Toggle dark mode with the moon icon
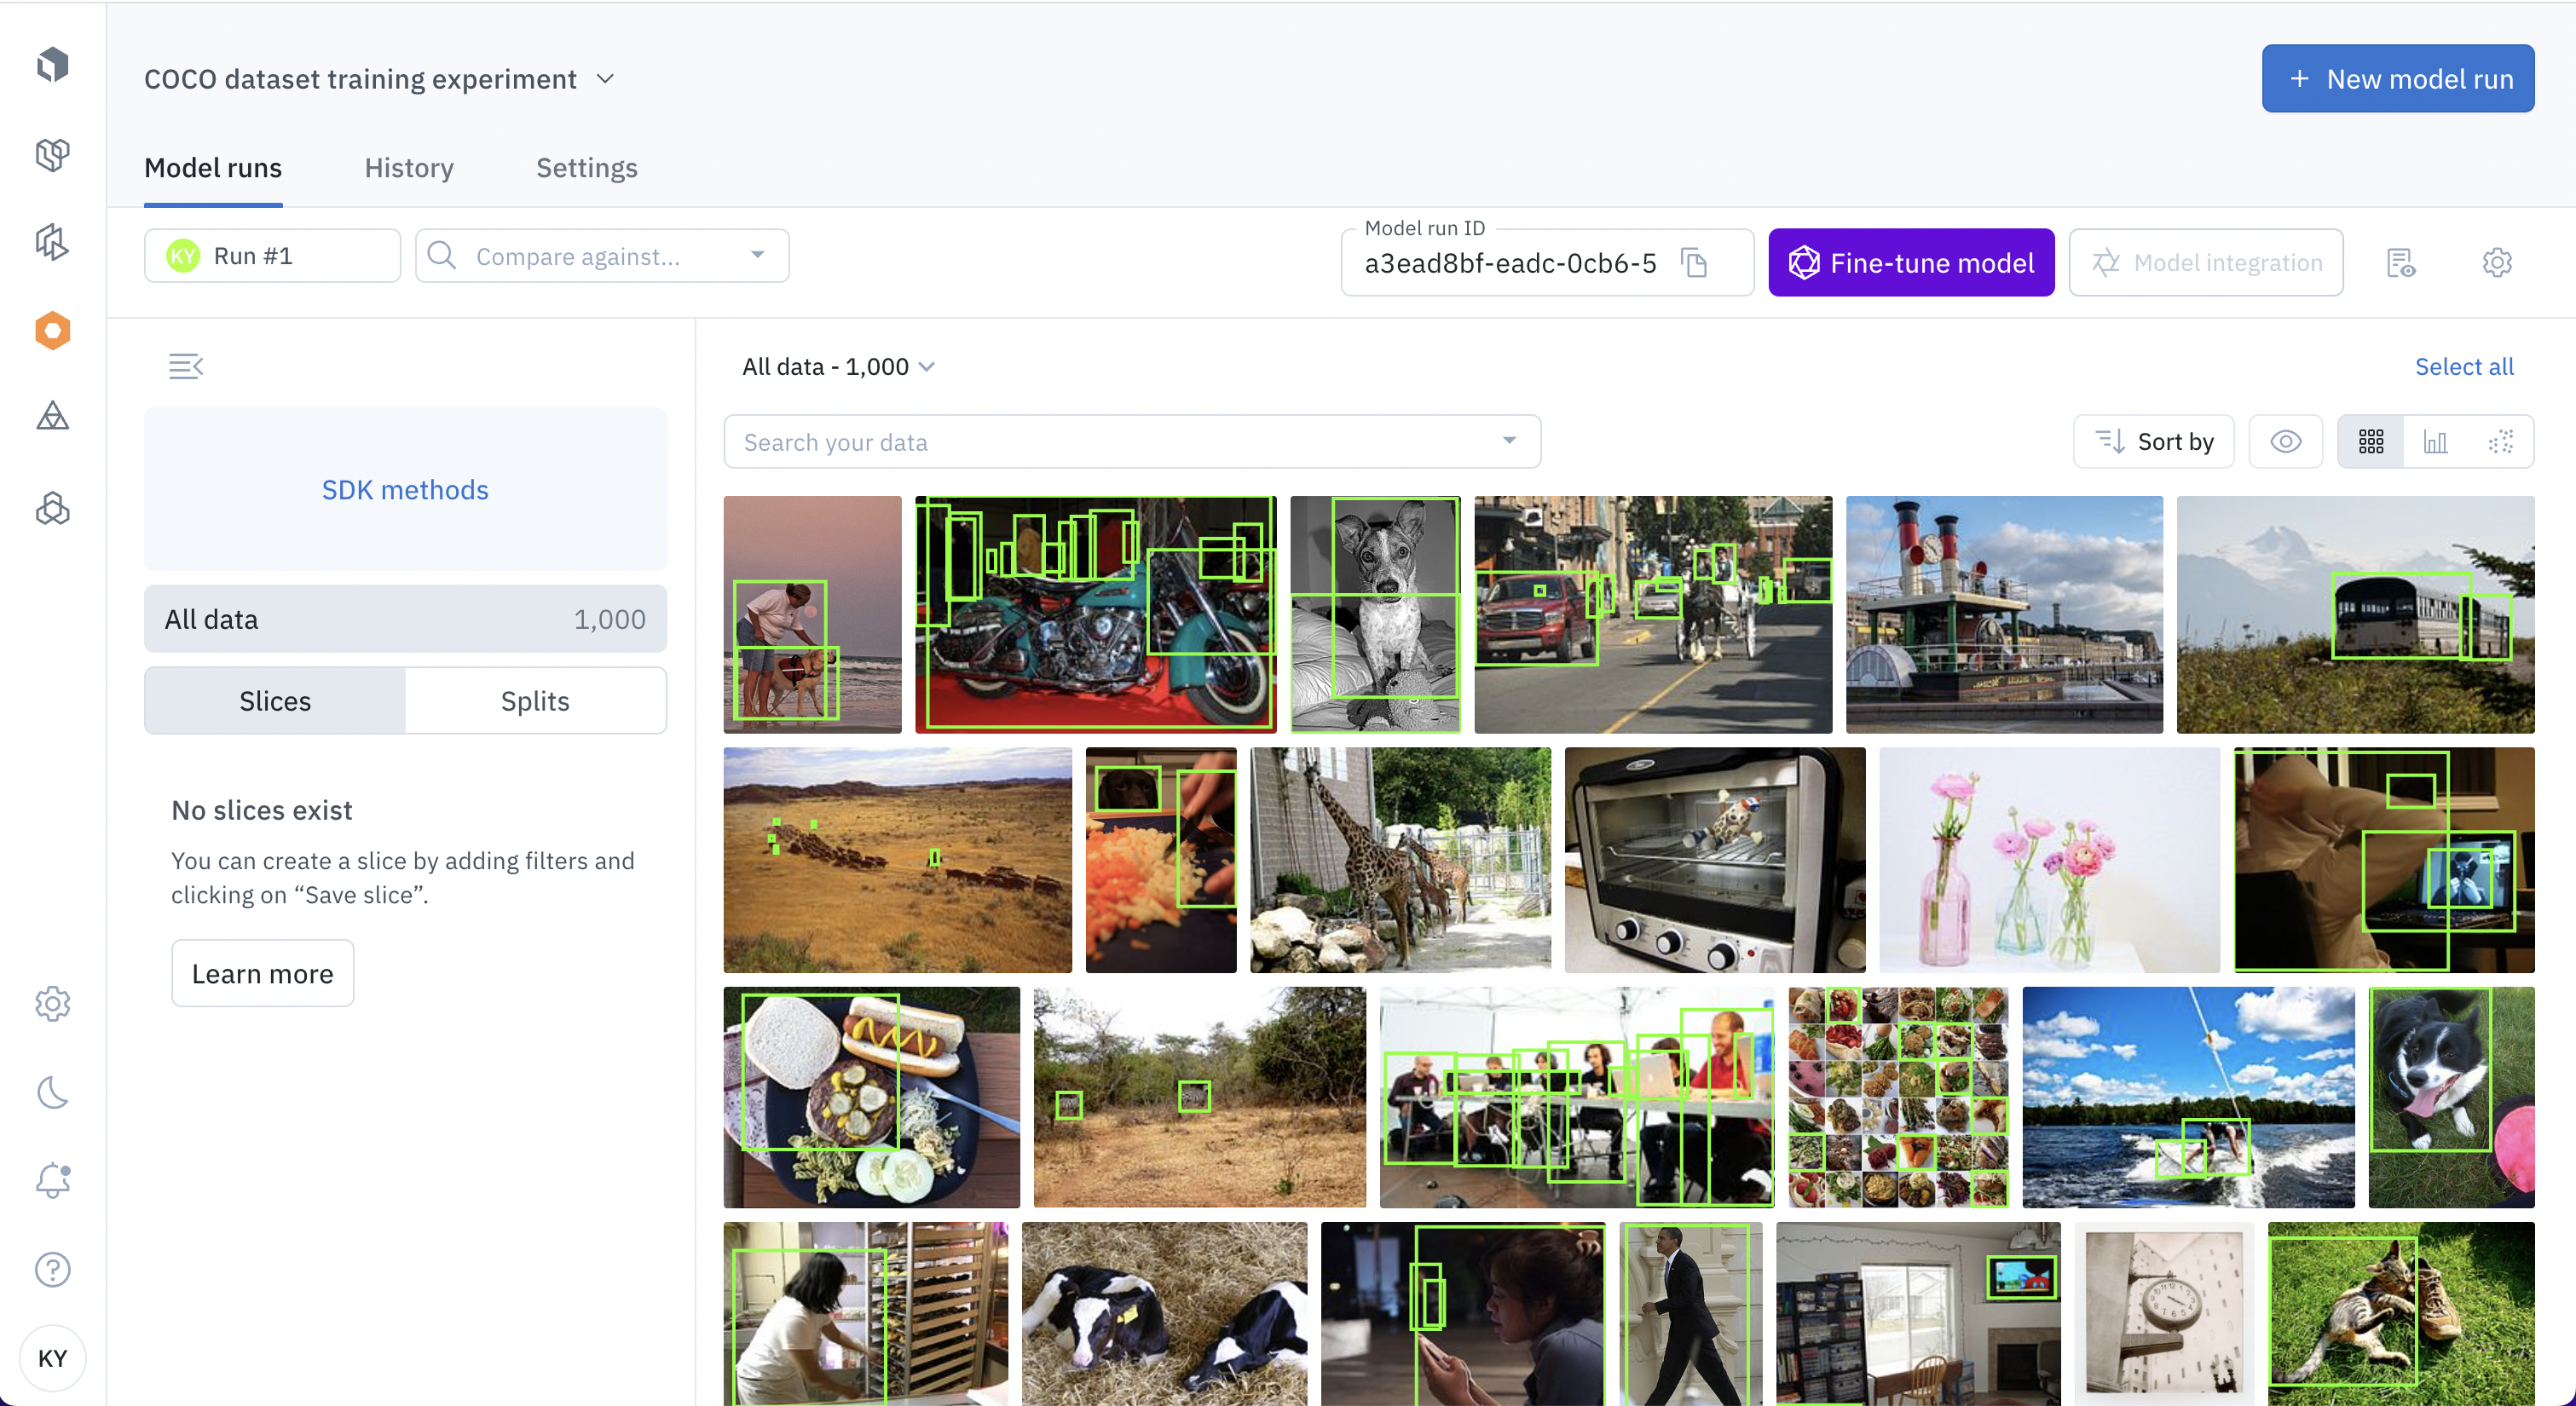Viewport: 2576px width, 1406px height. 52,1092
